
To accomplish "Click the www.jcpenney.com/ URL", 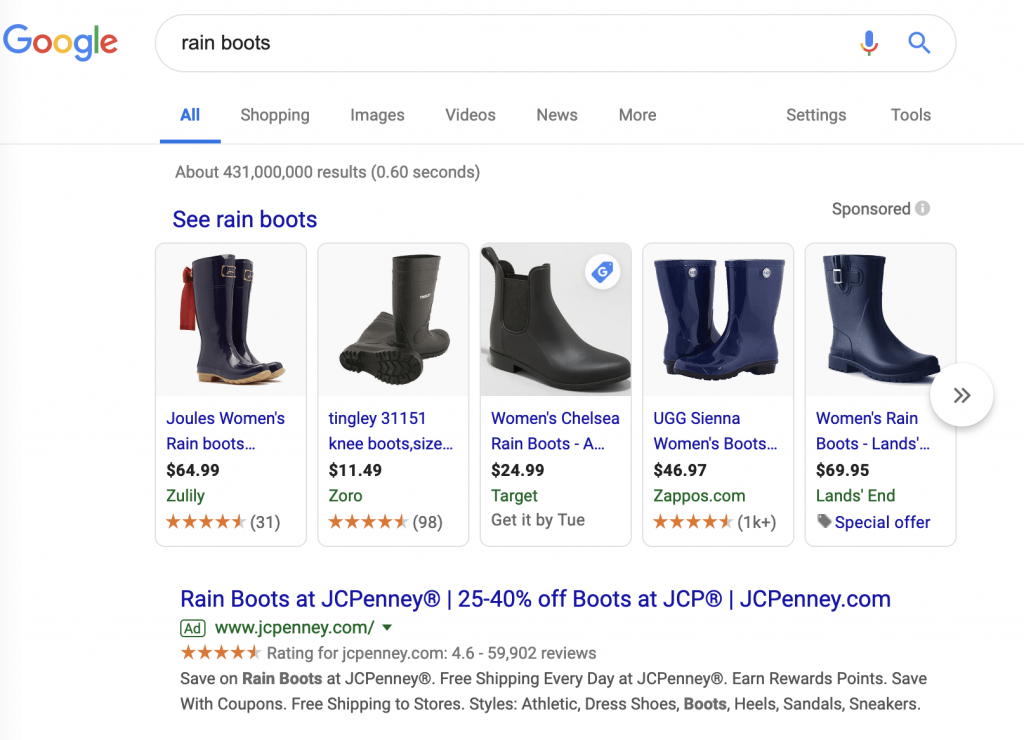I will 295,628.
